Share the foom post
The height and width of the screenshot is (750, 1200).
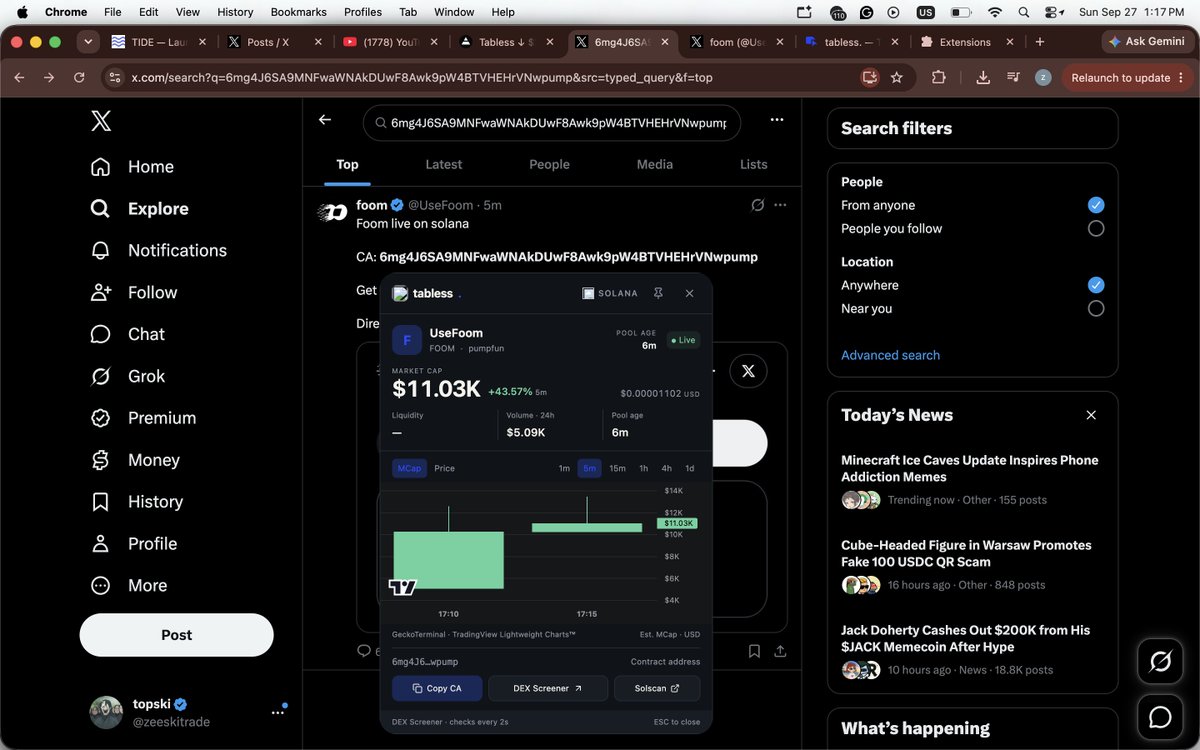[x=780, y=651]
